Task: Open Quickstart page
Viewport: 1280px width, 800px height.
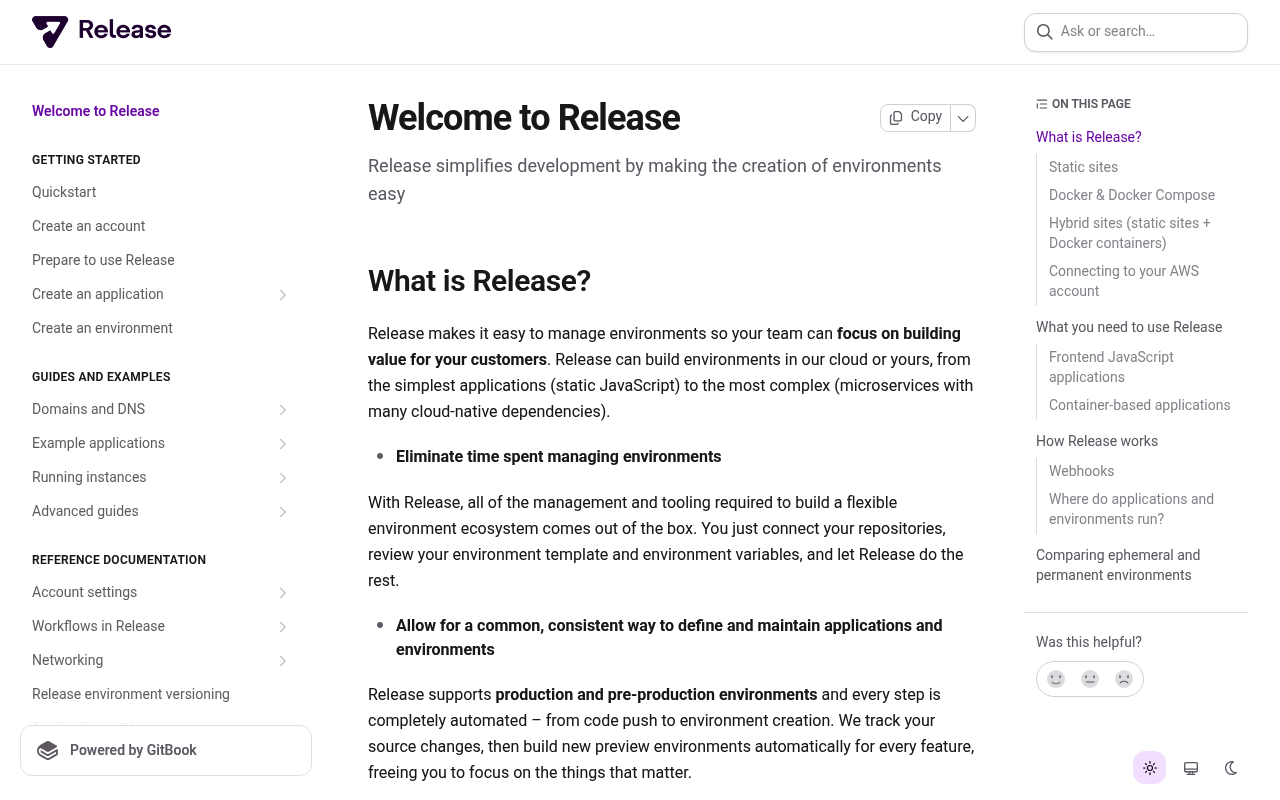Action: [64, 192]
